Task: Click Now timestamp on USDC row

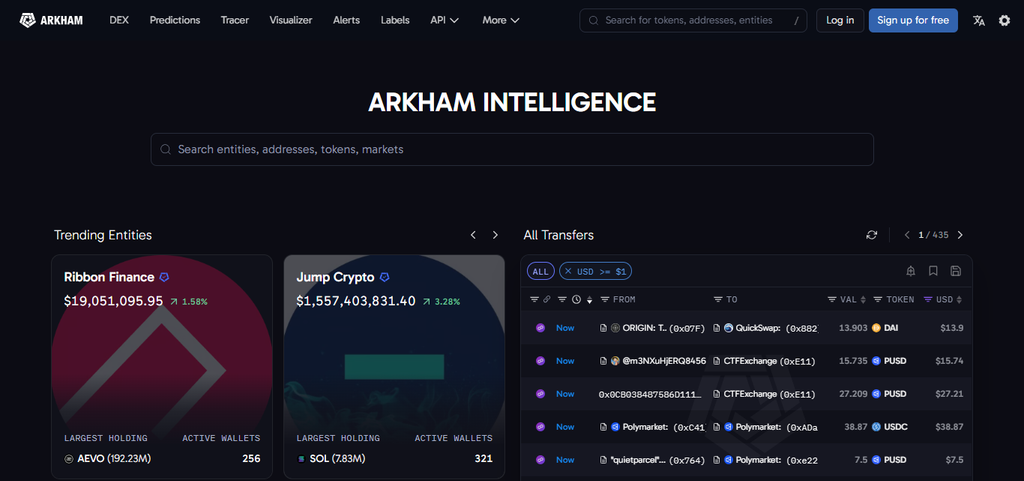Action: [565, 427]
